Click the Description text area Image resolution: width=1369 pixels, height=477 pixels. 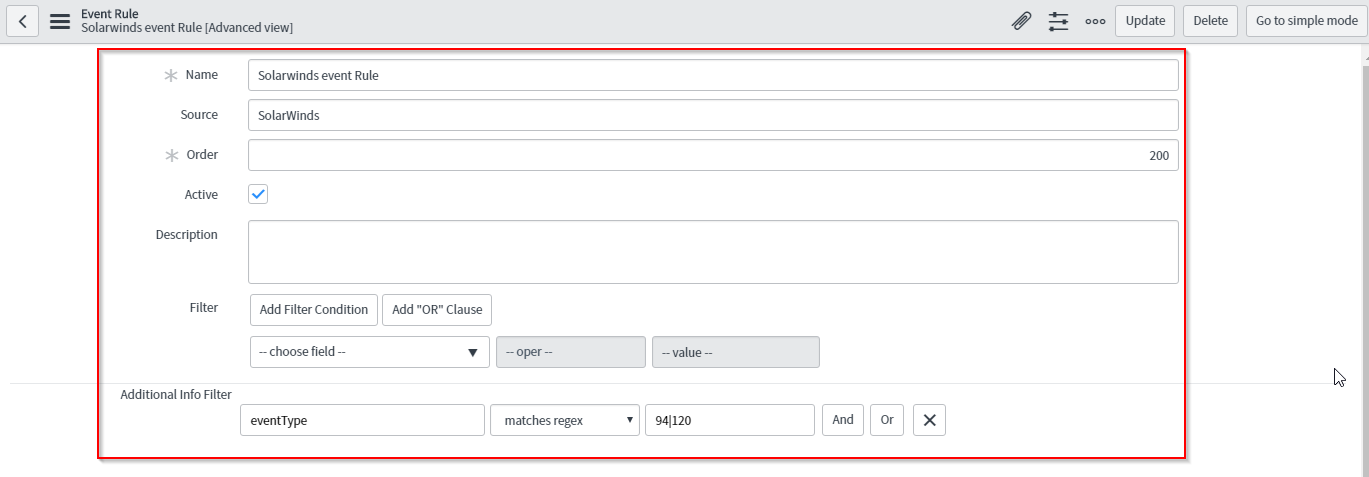point(713,252)
